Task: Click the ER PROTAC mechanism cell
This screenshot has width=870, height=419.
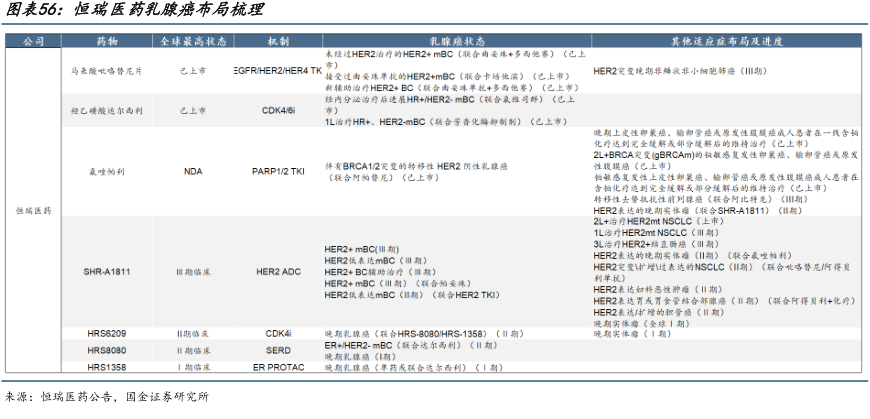Action: pyautogui.click(x=279, y=367)
